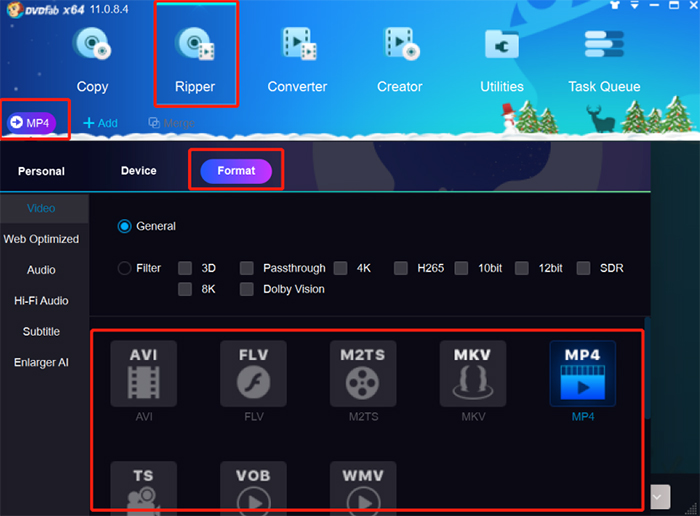The image size is (700, 516).
Task: Select Web Optimized in the sidebar
Action: 41,239
